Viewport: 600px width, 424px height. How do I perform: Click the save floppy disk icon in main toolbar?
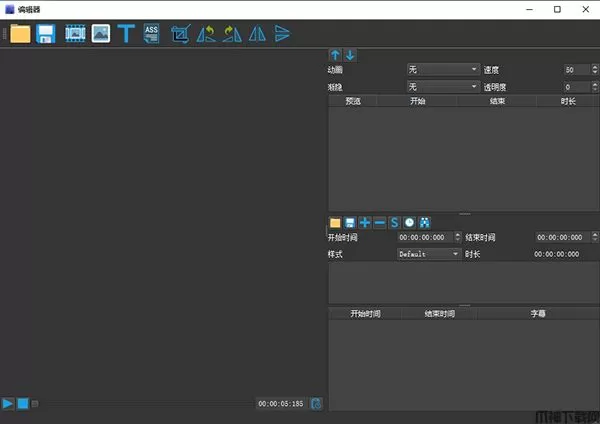point(46,34)
